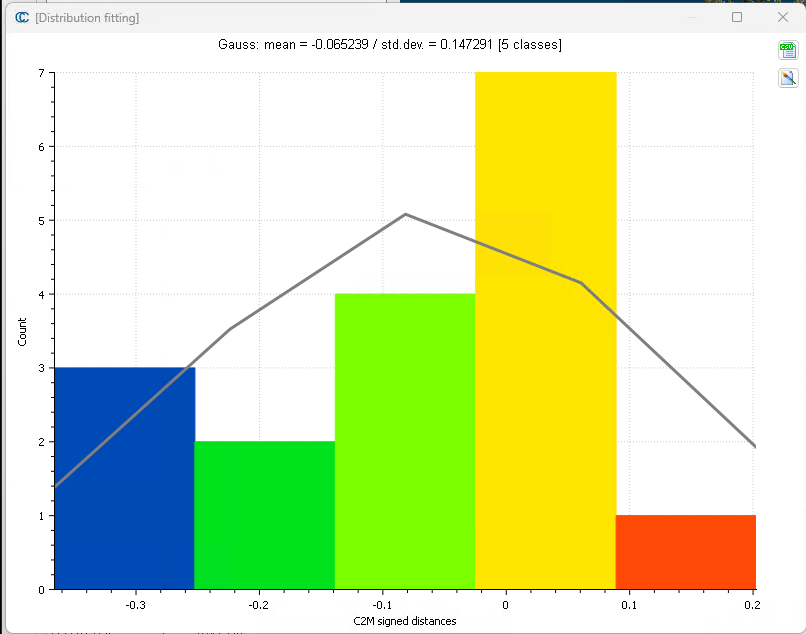The height and width of the screenshot is (634, 806).
Task: Click the -0.1 x-axis tick label
Action: (382, 605)
